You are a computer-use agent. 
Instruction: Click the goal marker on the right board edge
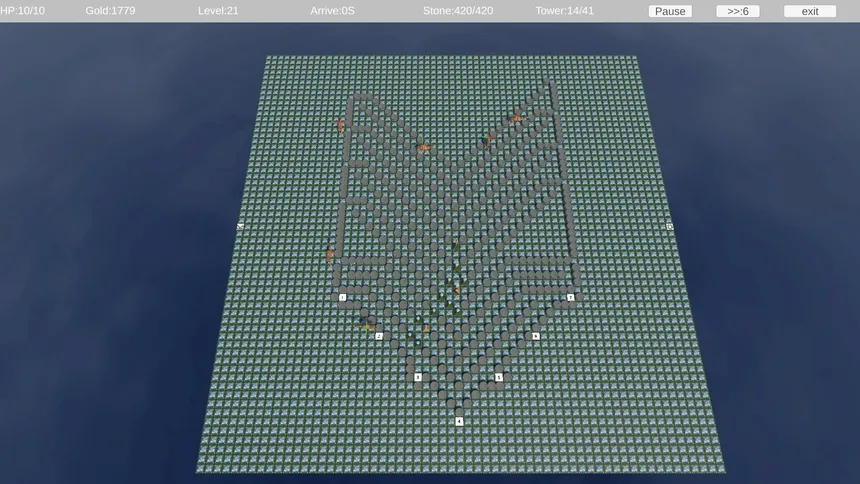pos(670,227)
